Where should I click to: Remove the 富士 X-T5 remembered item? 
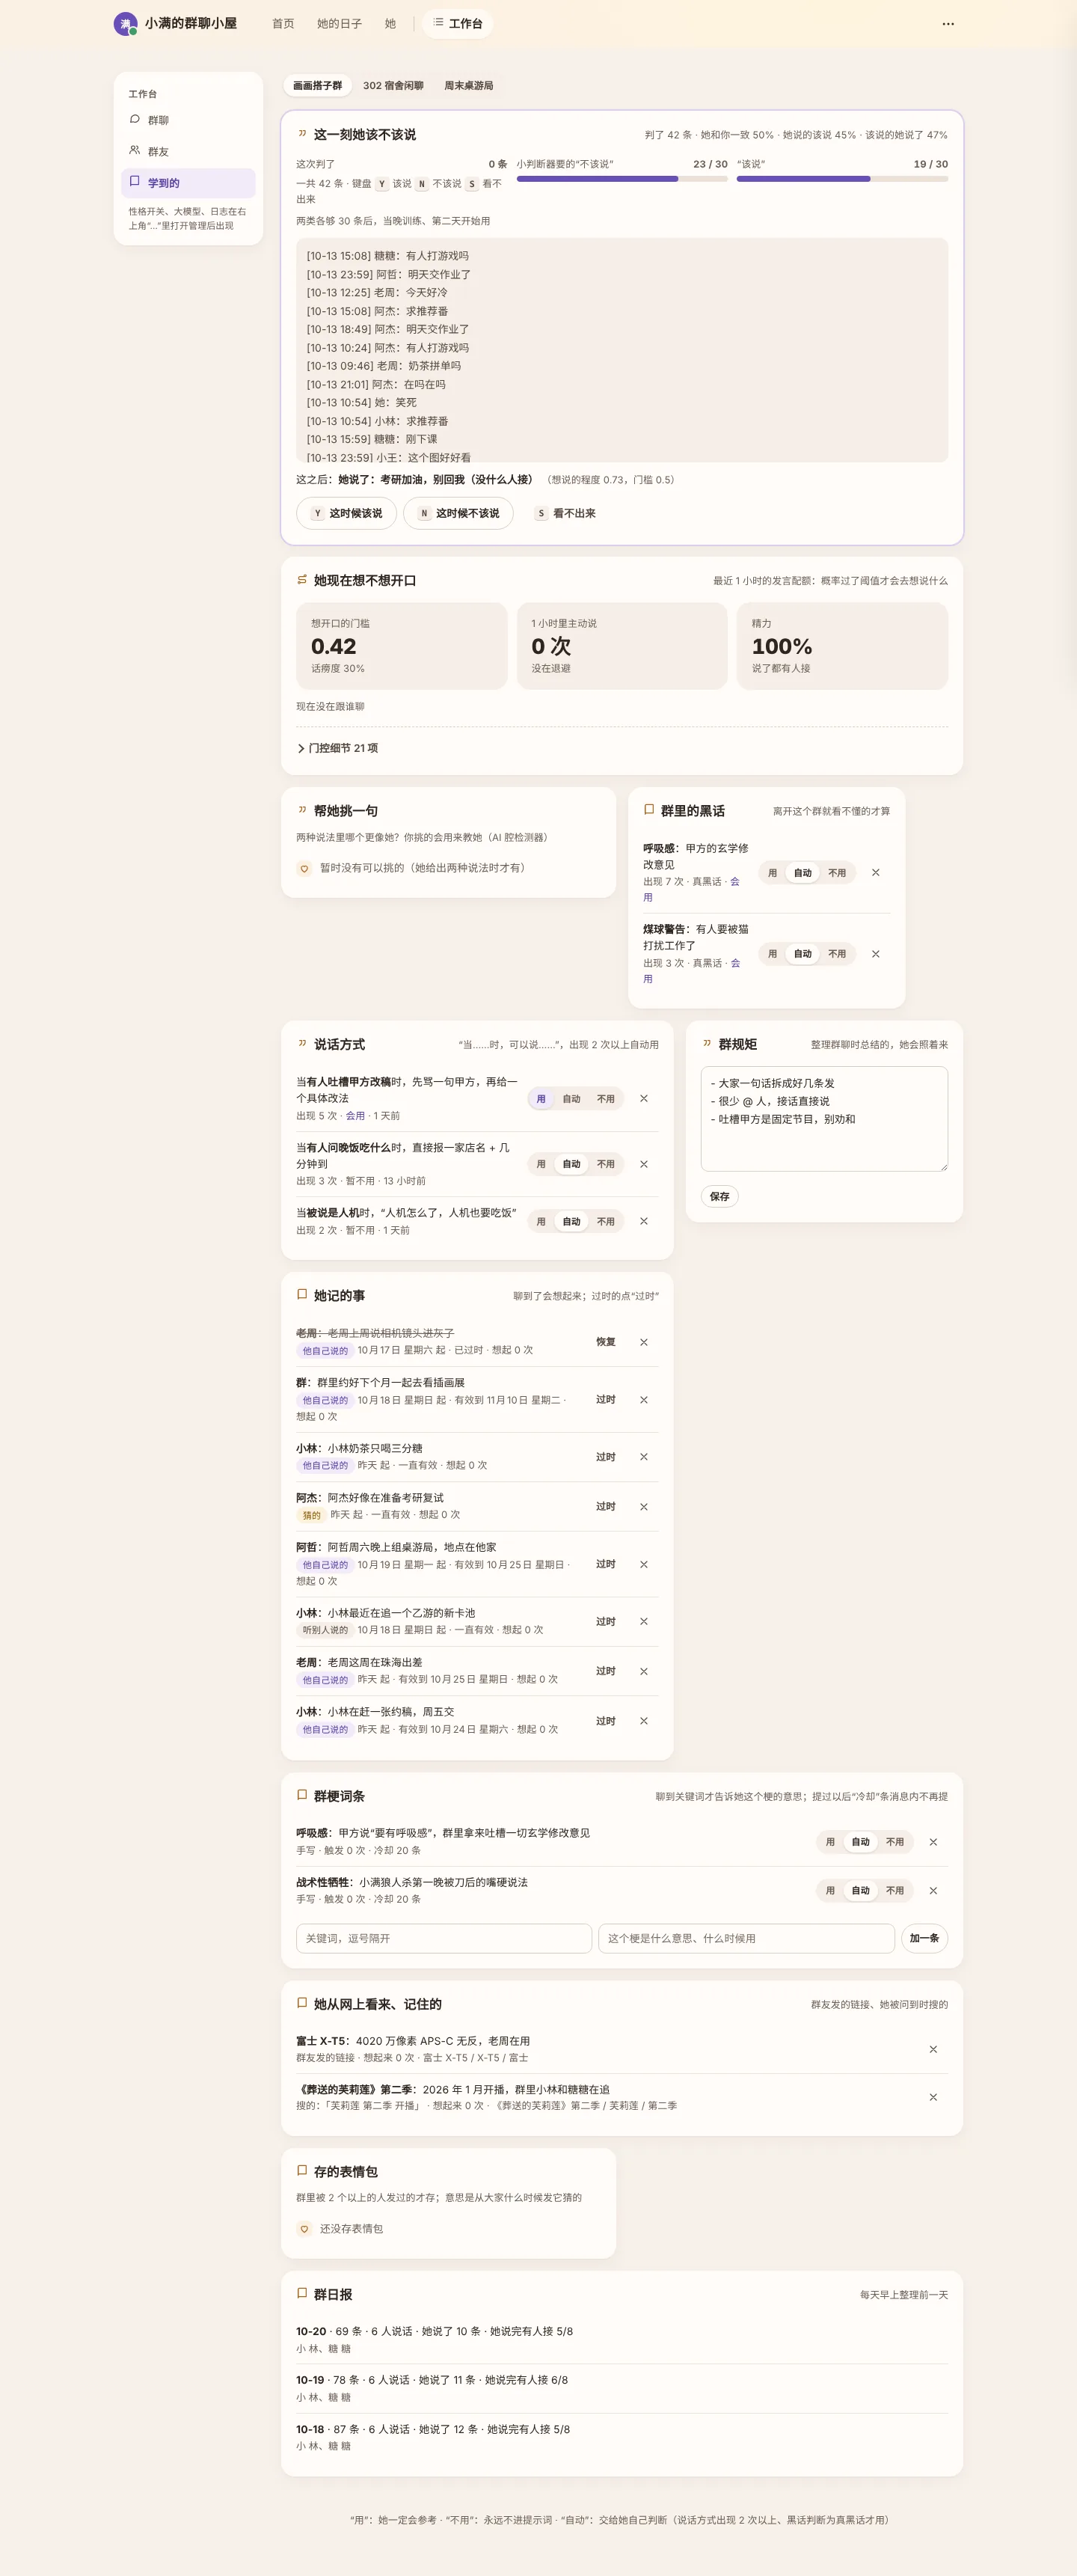tap(933, 2049)
